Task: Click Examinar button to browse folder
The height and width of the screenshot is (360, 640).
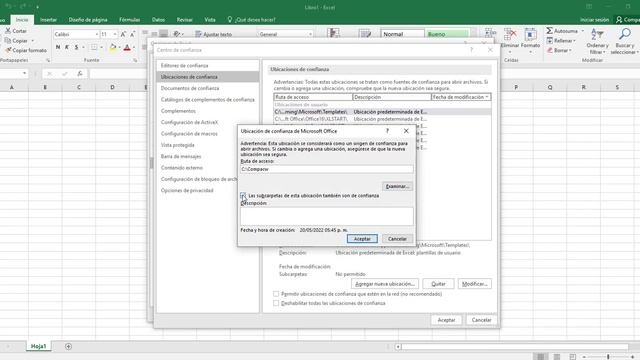Action: point(398,186)
